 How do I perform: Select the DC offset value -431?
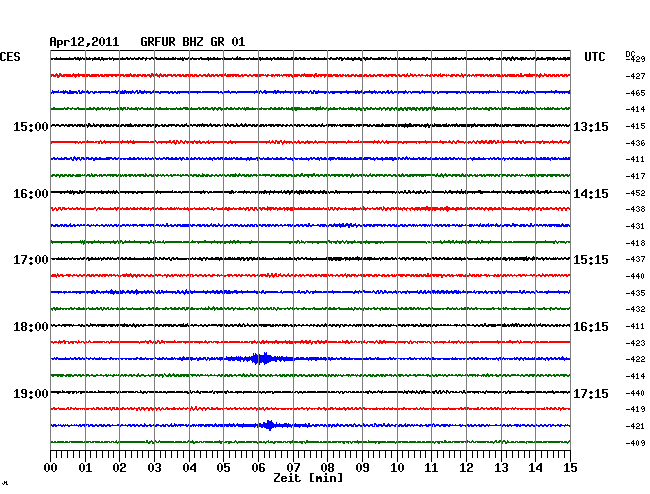pyautogui.click(x=635, y=226)
